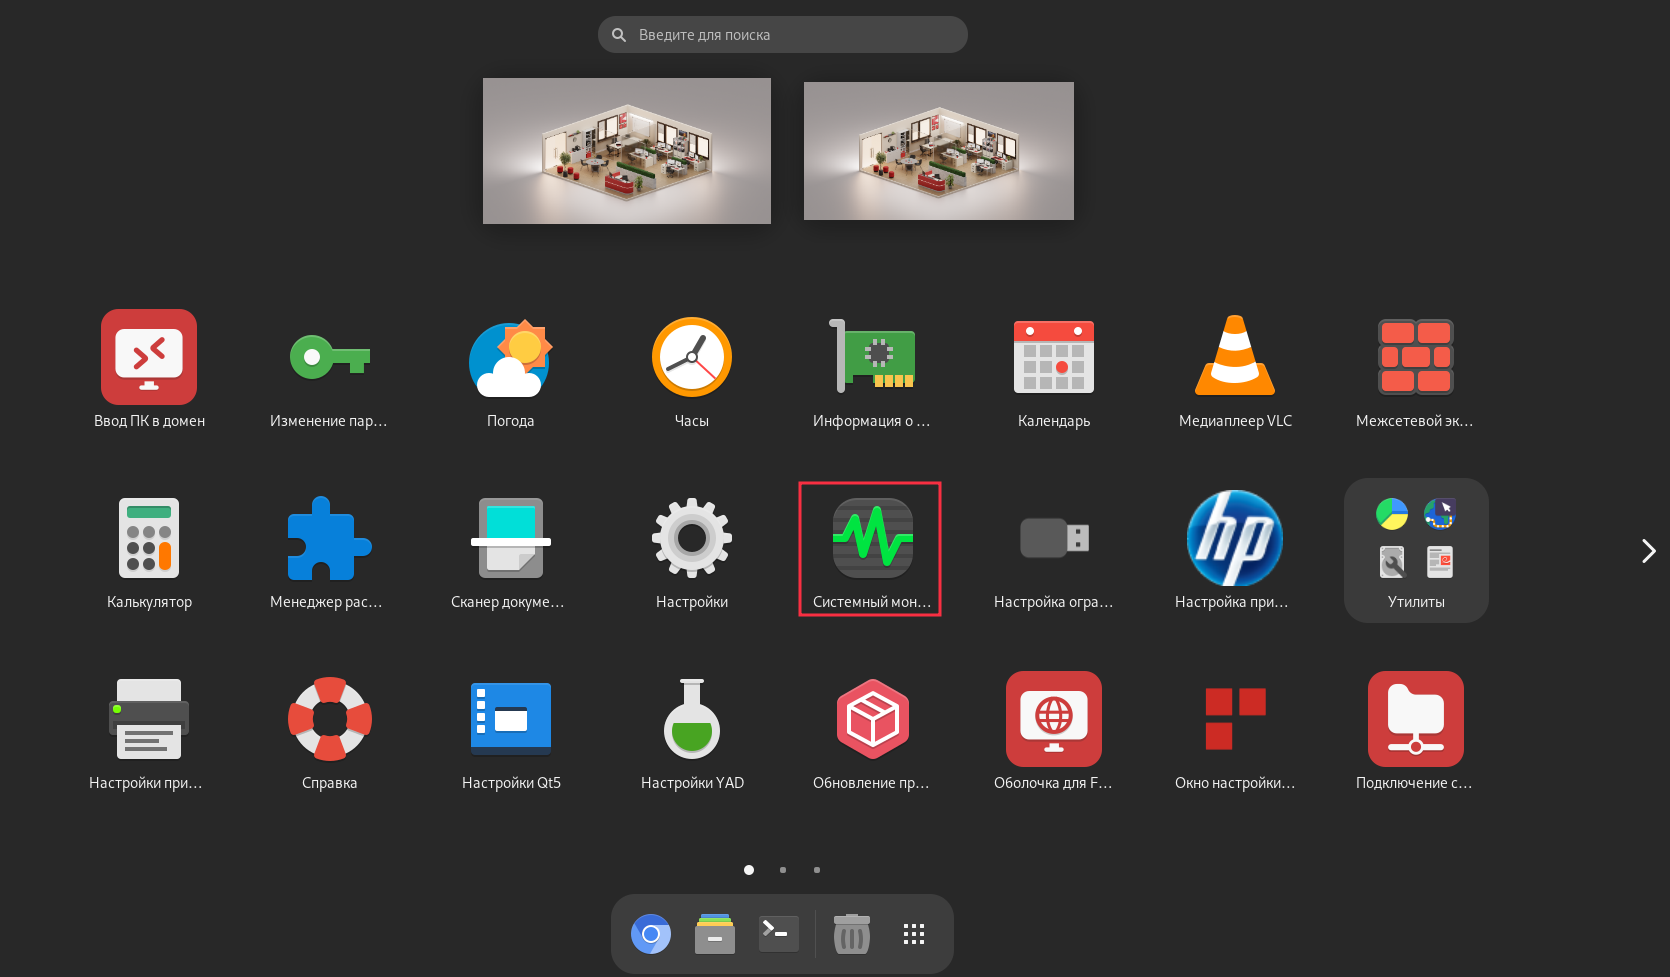
Task: Open the Firewall app icon
Action: coord(1415,358)
